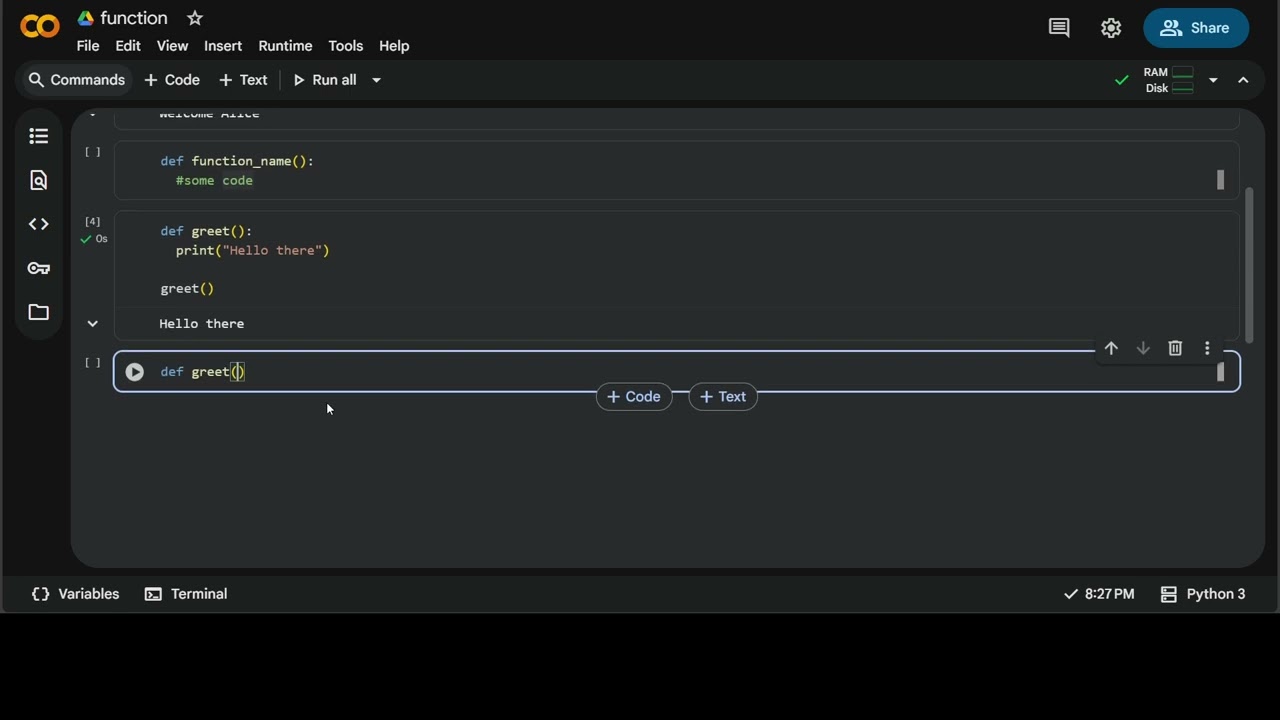Open the Tools menu
Image resolution: width=1280 pixels, height=720 pixels.
tap(345, 46)
